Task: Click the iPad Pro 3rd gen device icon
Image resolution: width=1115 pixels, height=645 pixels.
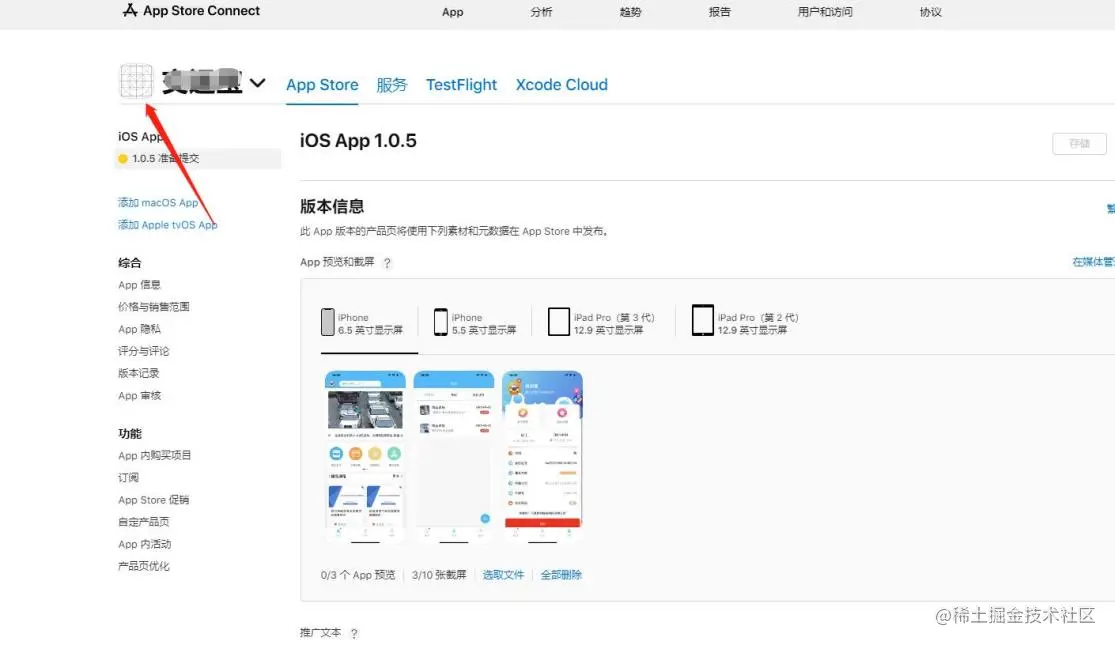Action: [559, 322]
